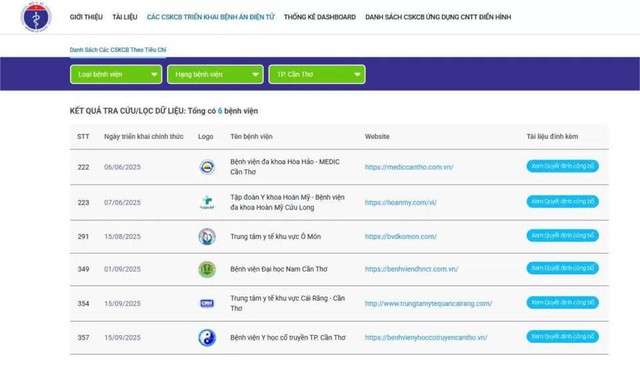This screenshot has height=371, width=640.
Task: Click the STT number 349
Action: click(x=83, y=269)
